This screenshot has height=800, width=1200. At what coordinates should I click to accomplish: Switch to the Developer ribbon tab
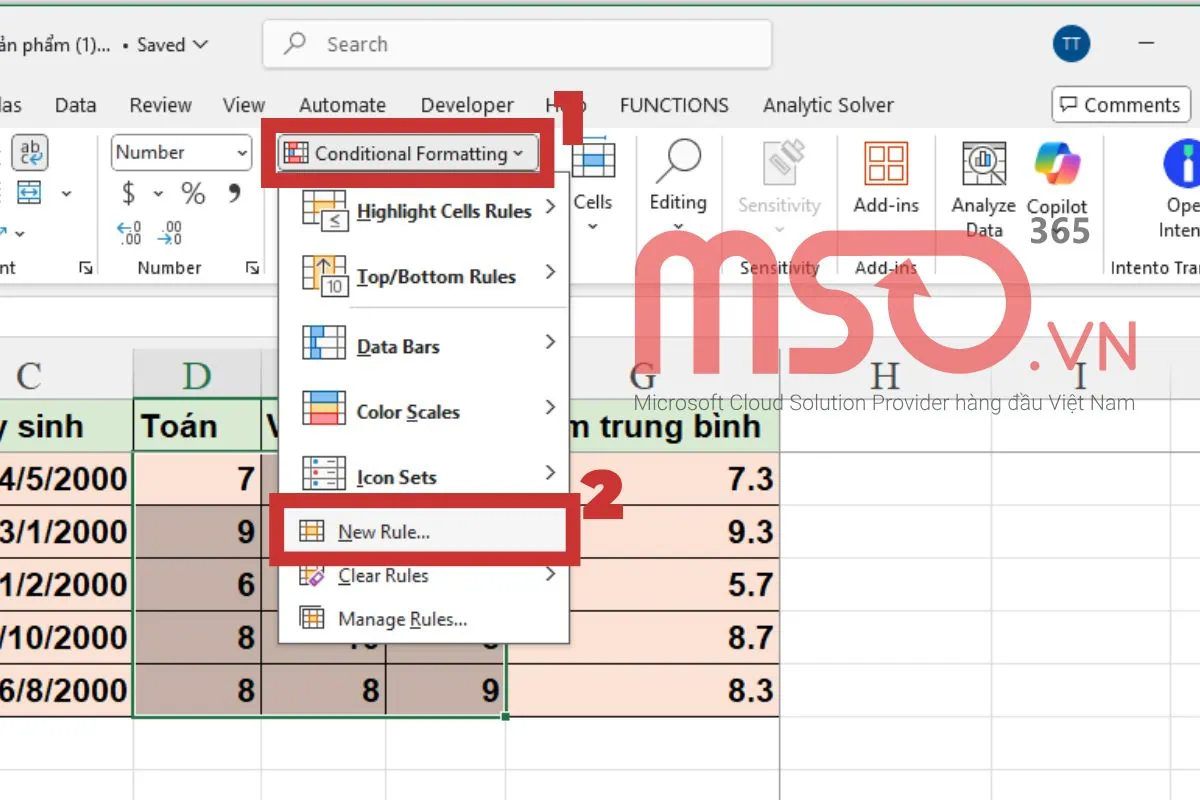(467, 105)
